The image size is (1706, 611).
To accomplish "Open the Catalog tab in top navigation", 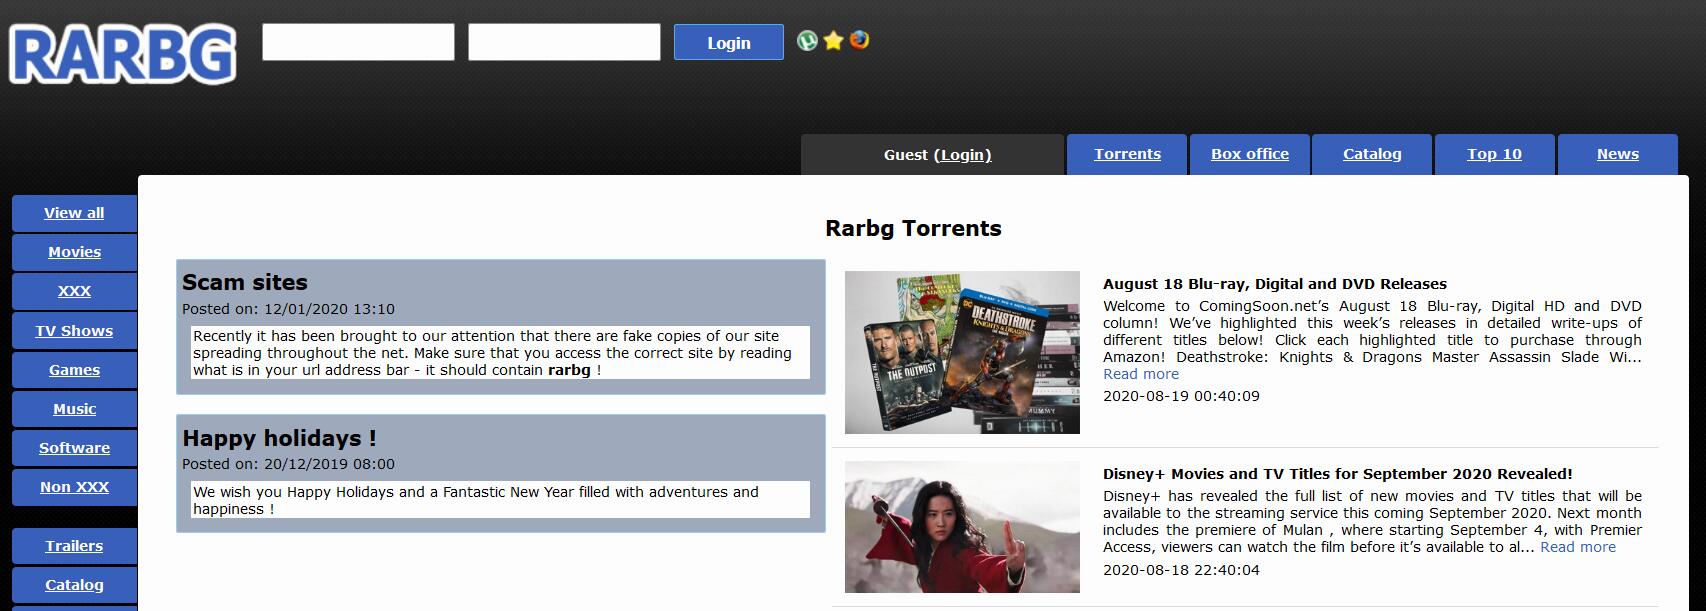I will click(x=1372, y=154).
